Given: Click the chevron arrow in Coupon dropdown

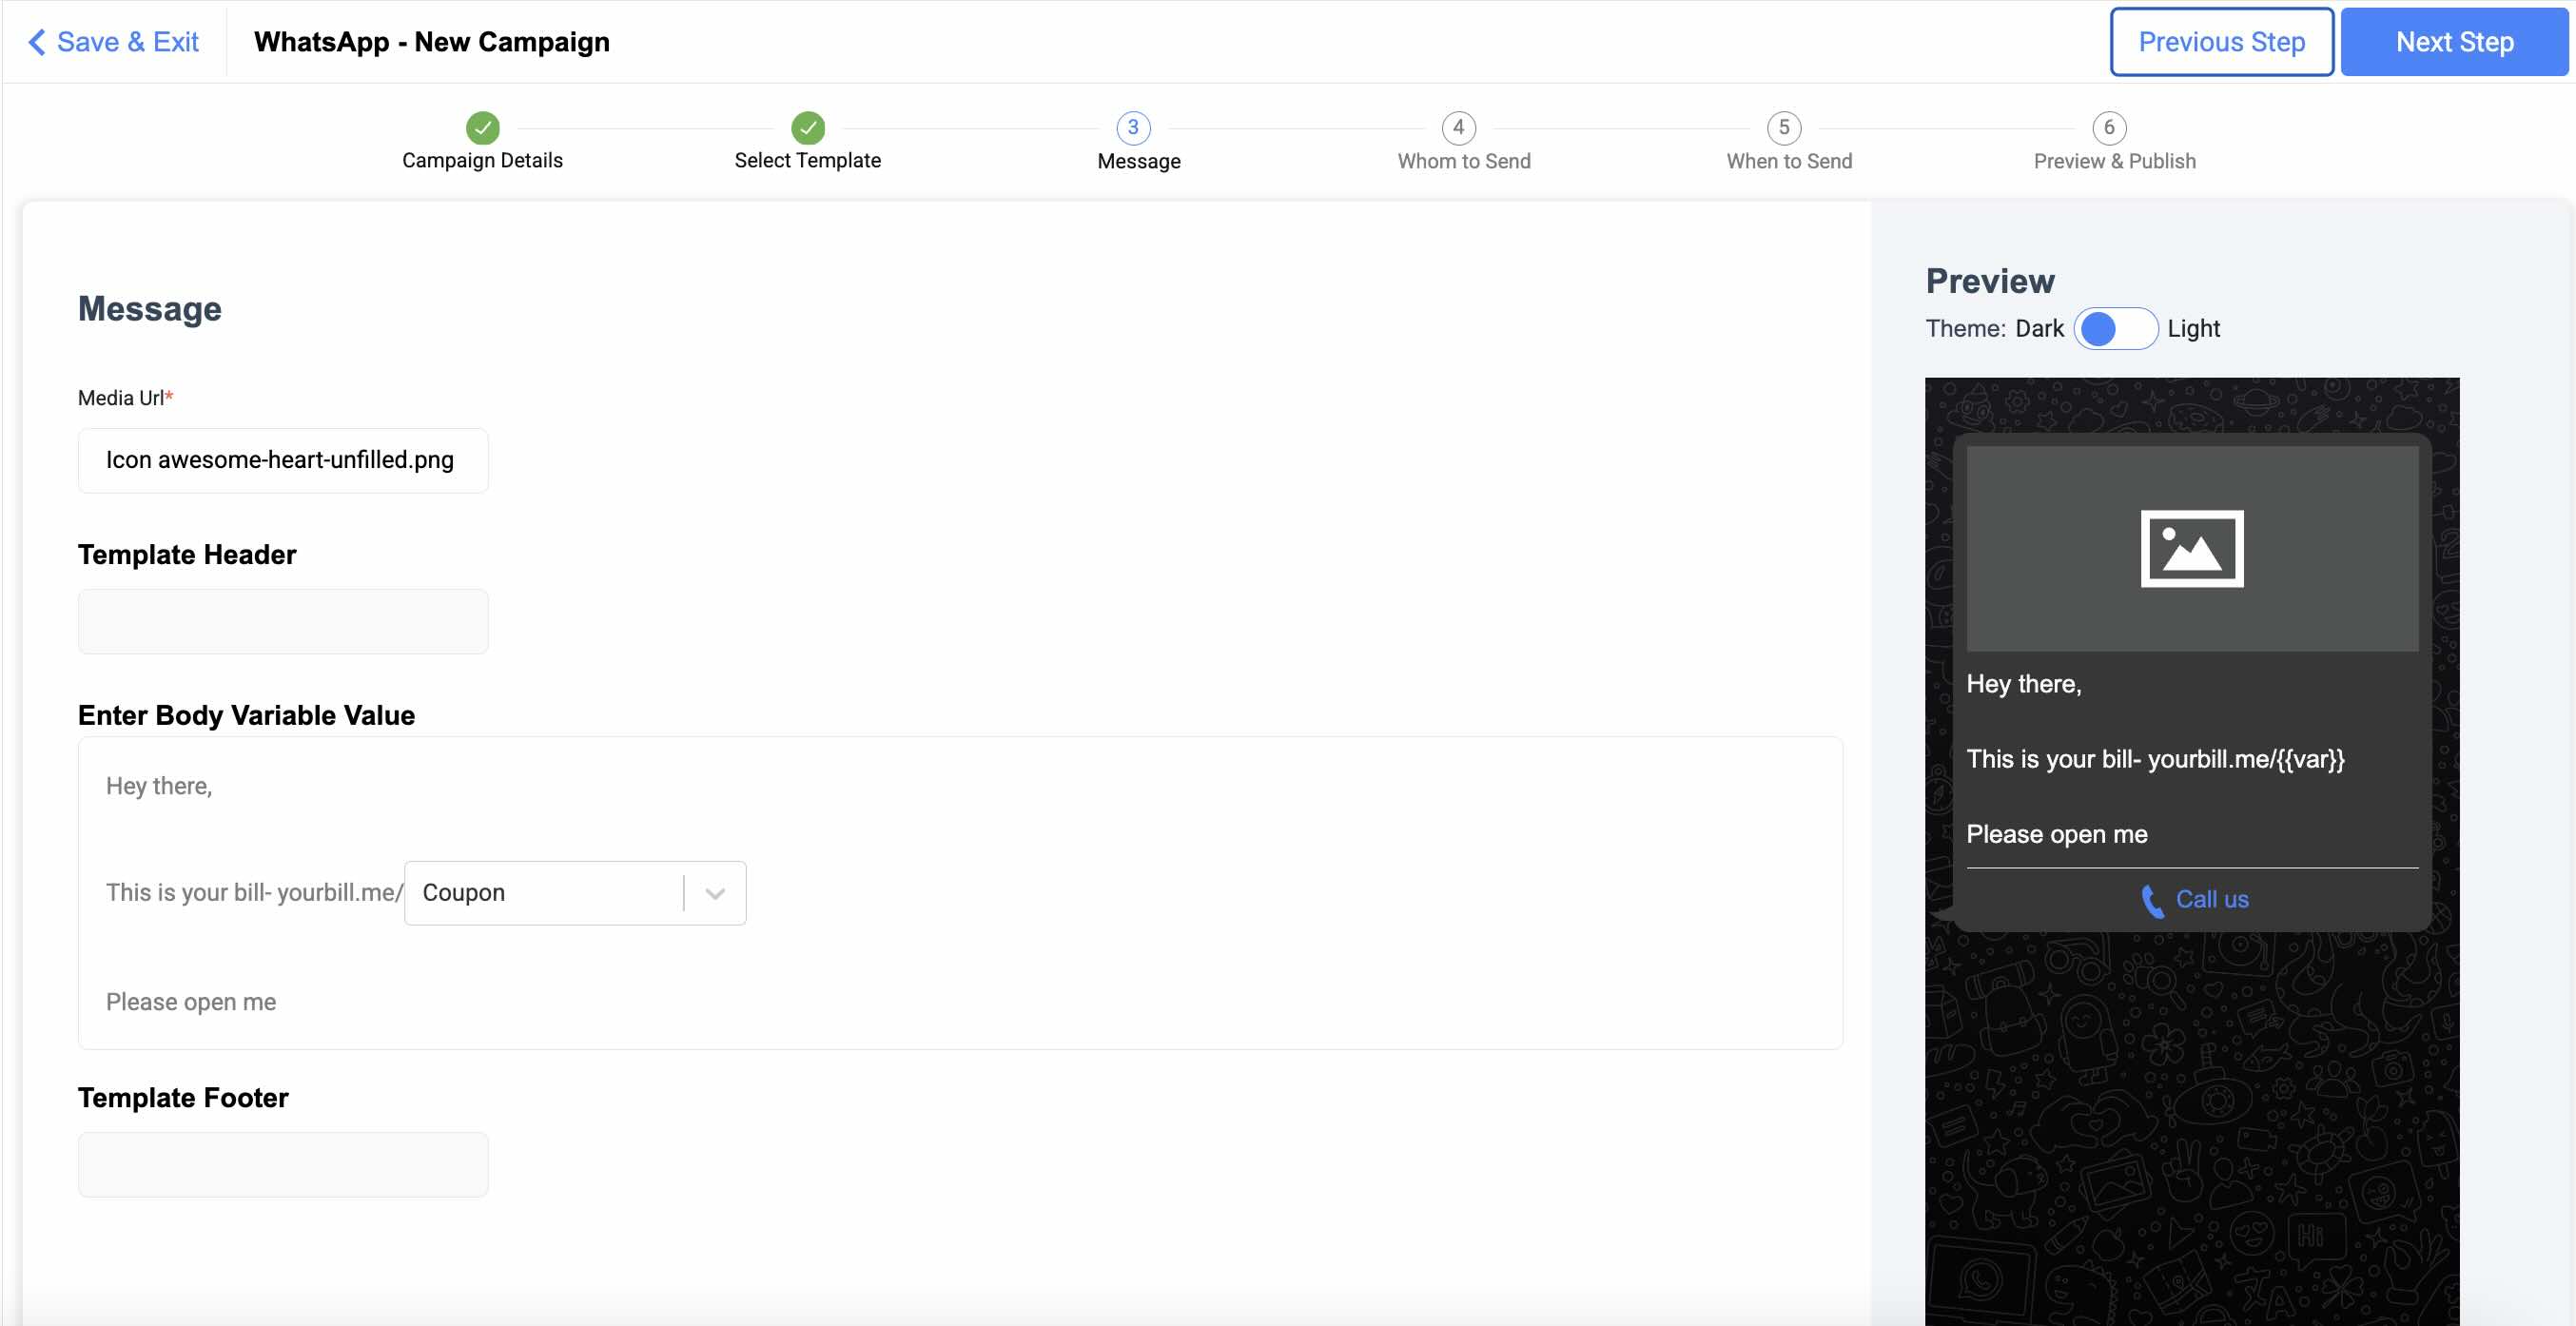Looking at the screenshot, I should 714,894.
